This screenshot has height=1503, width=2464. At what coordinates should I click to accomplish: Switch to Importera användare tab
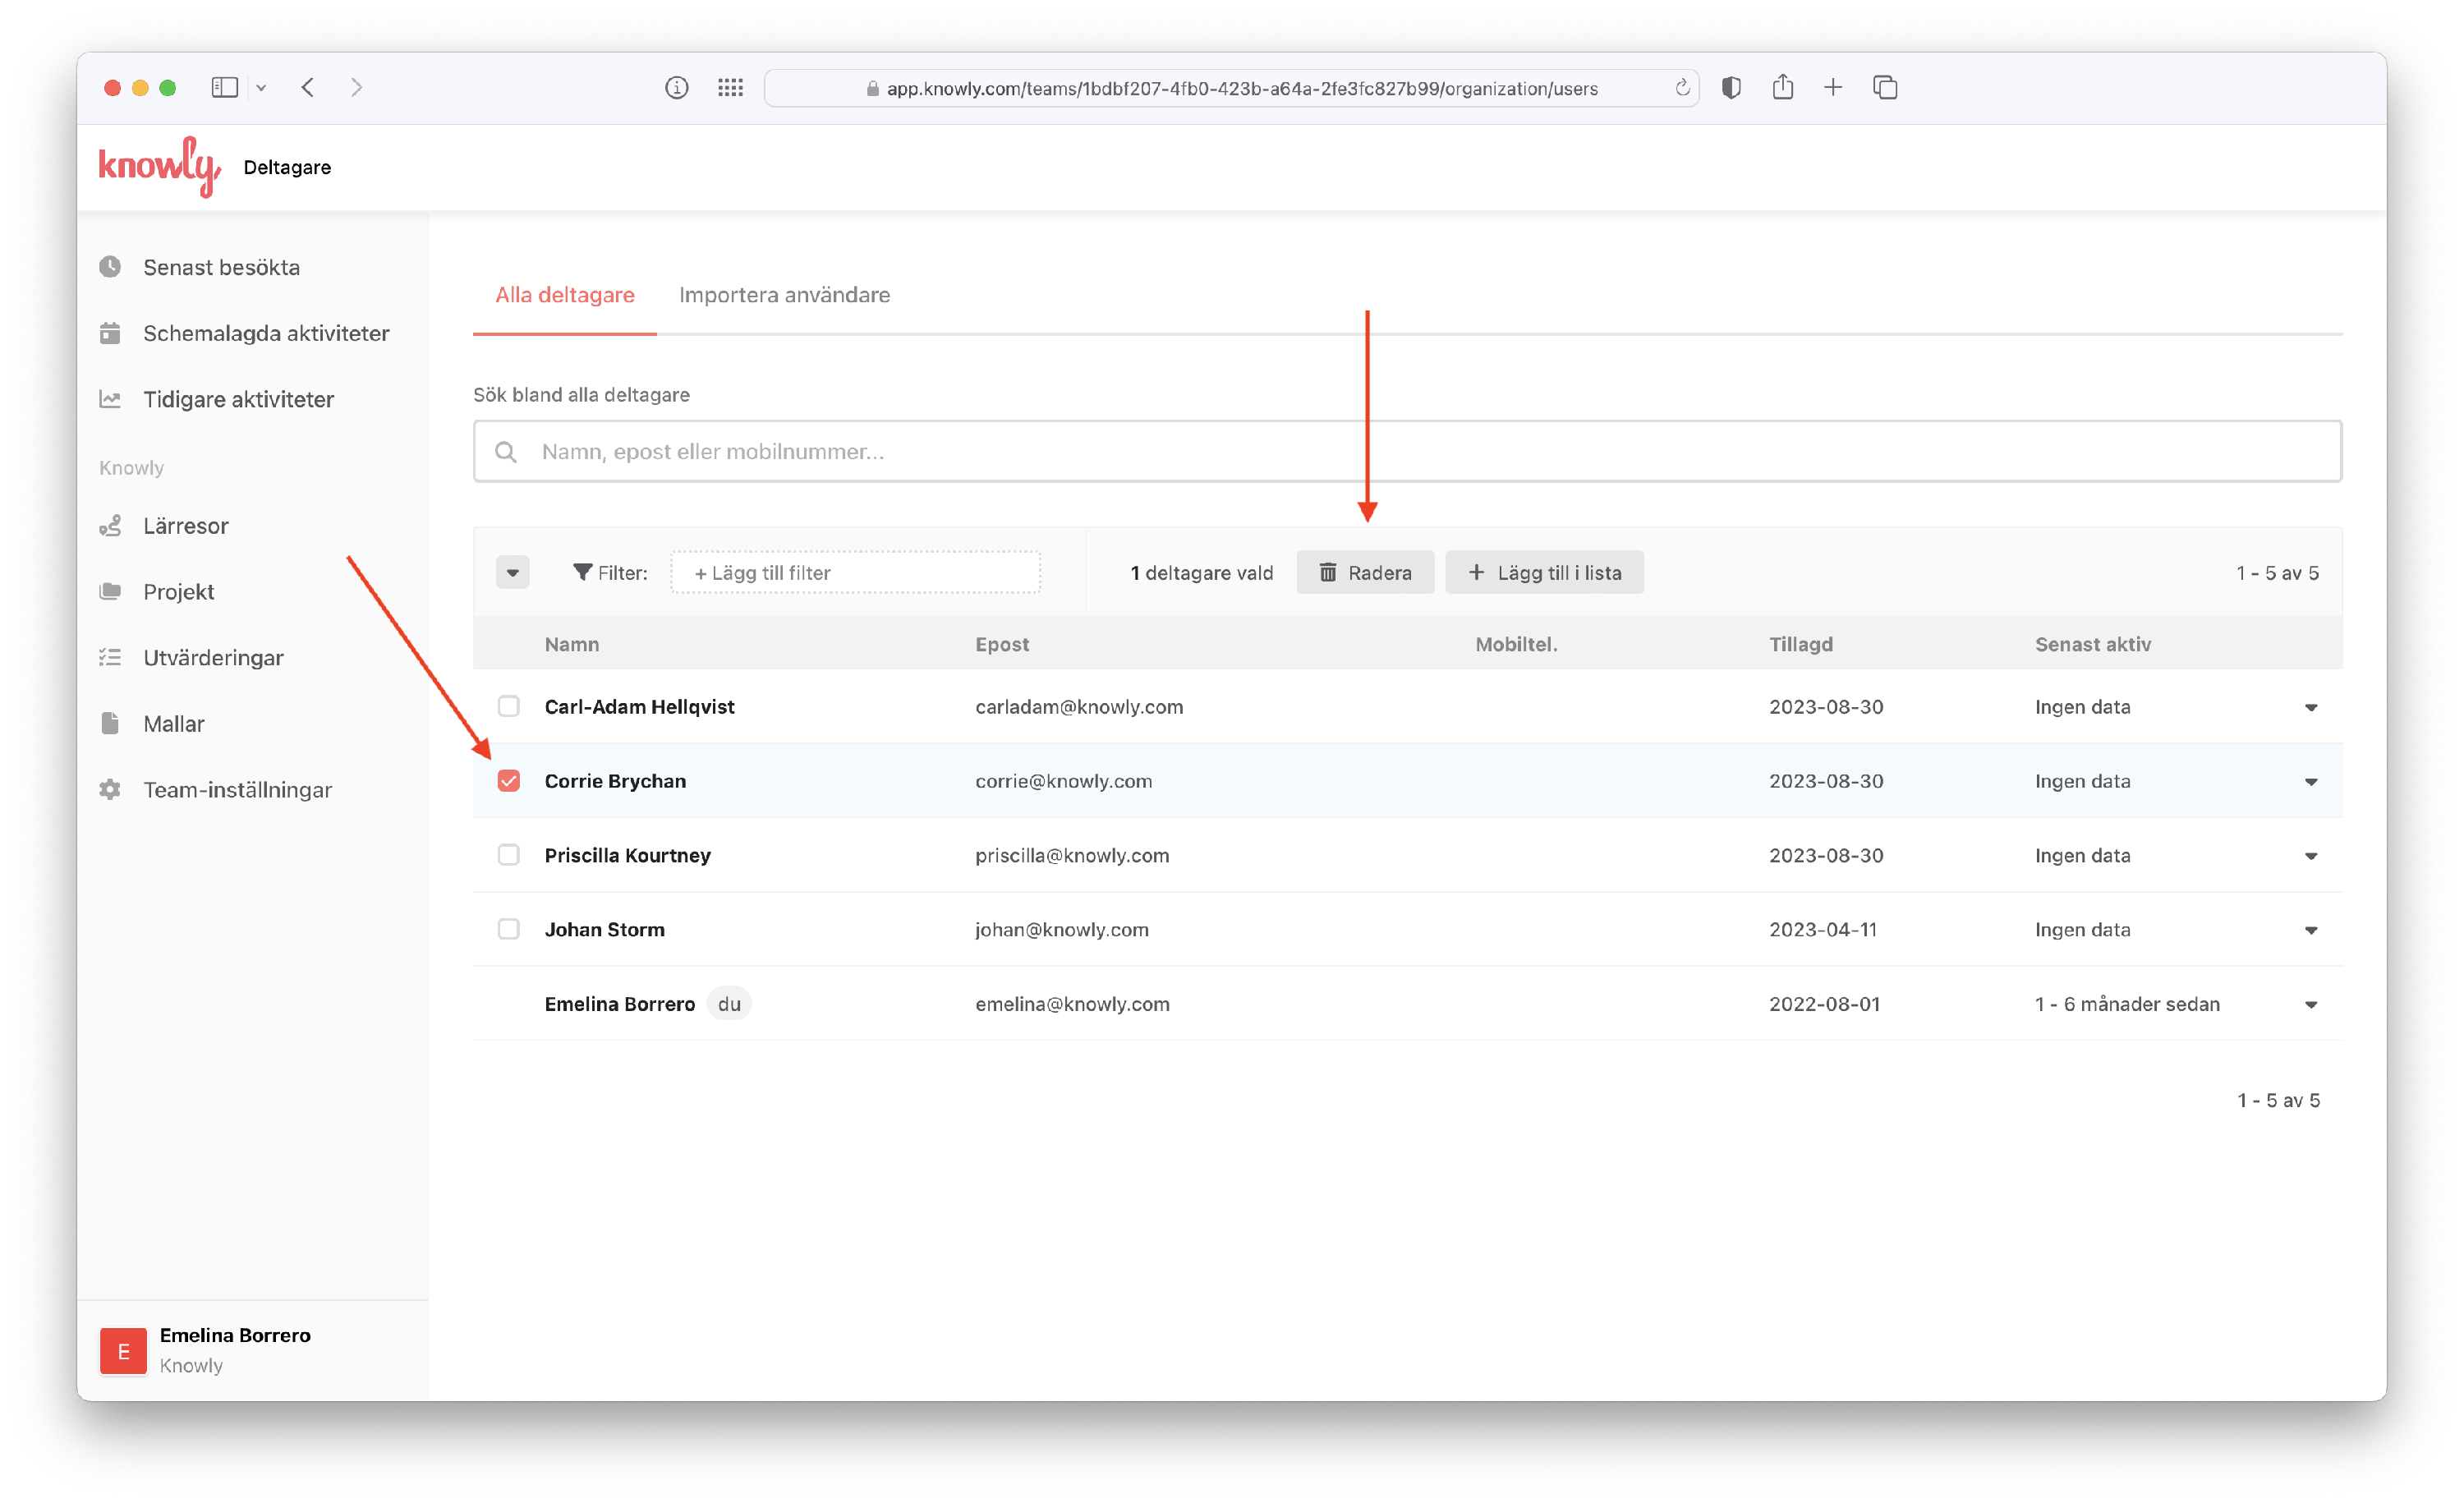(x=784, y=295)
